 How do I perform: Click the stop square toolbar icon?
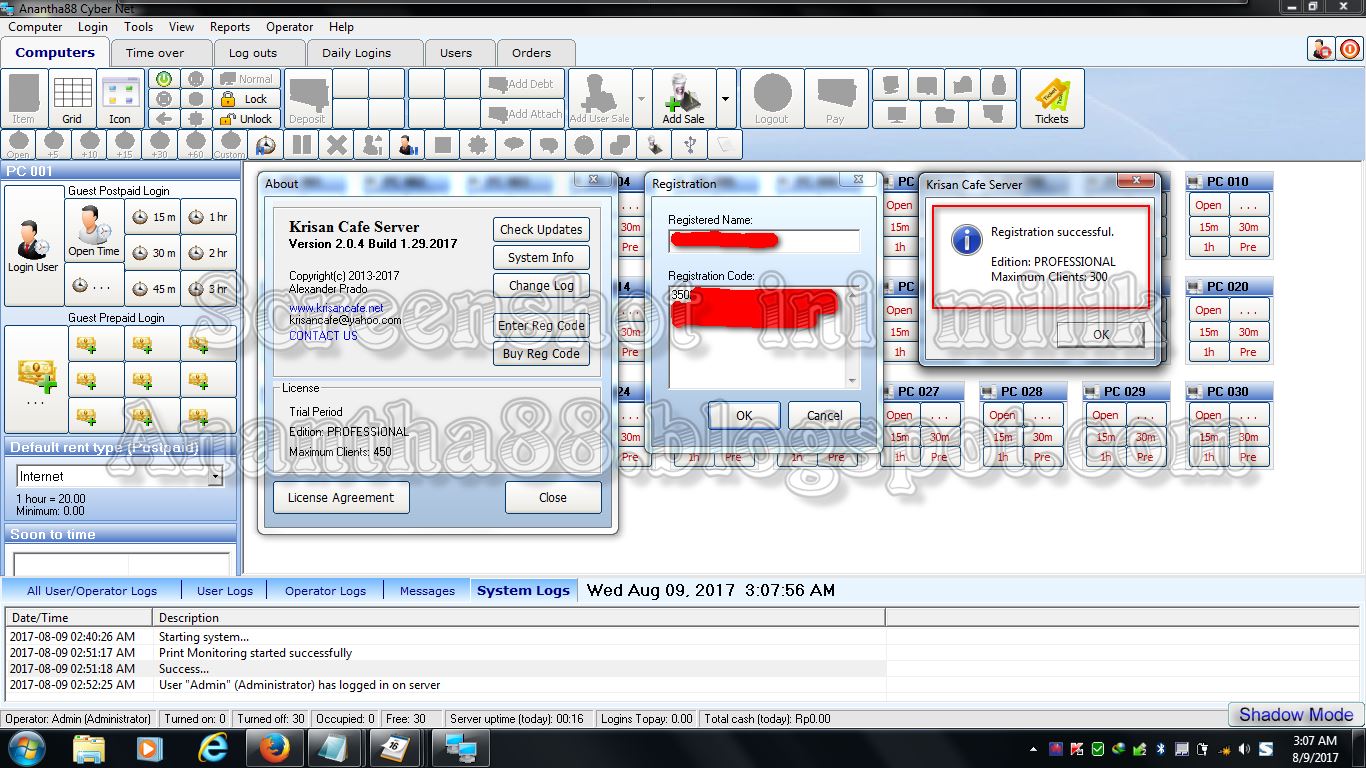(443, 145)
